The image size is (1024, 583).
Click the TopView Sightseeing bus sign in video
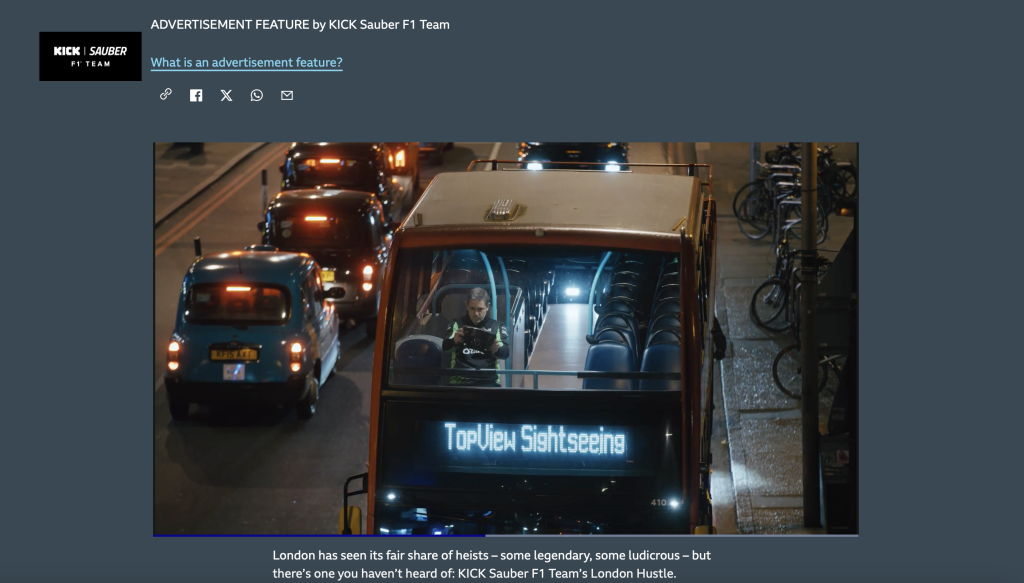click(535, 440)
